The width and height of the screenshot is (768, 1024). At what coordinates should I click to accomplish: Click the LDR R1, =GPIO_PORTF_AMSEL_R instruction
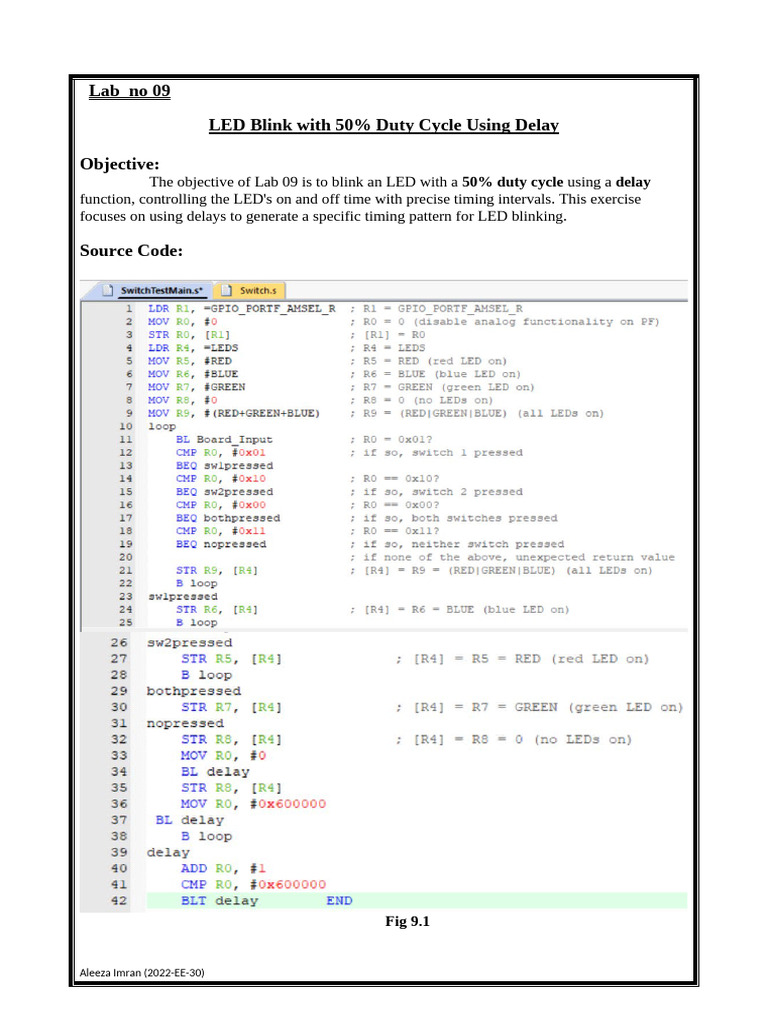(x=242, y=309)
